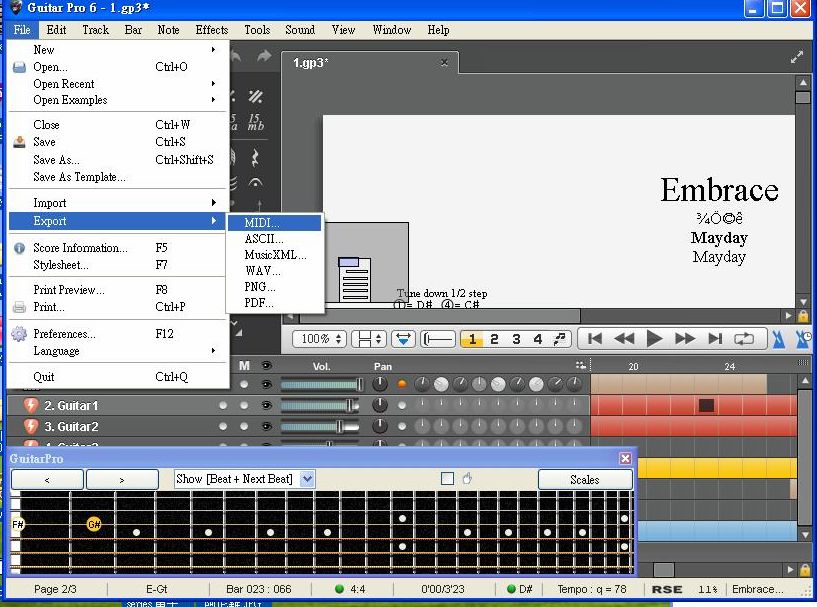This screenshot has width=817, height=607.
Task: Open Scales in fretboard window
Action: (585, 479)
